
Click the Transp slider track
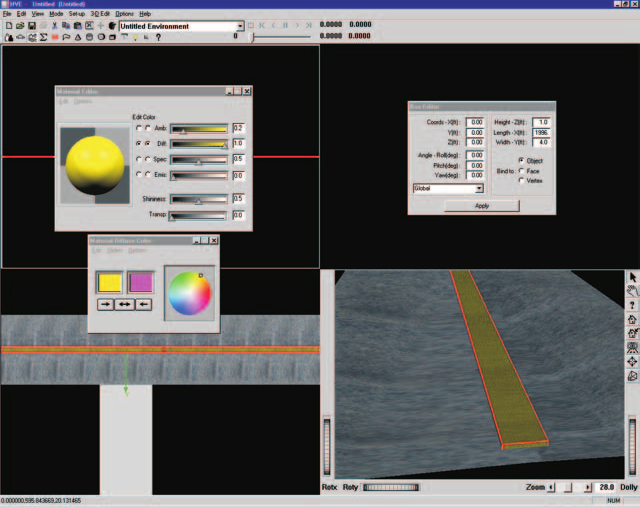[198, 216]
